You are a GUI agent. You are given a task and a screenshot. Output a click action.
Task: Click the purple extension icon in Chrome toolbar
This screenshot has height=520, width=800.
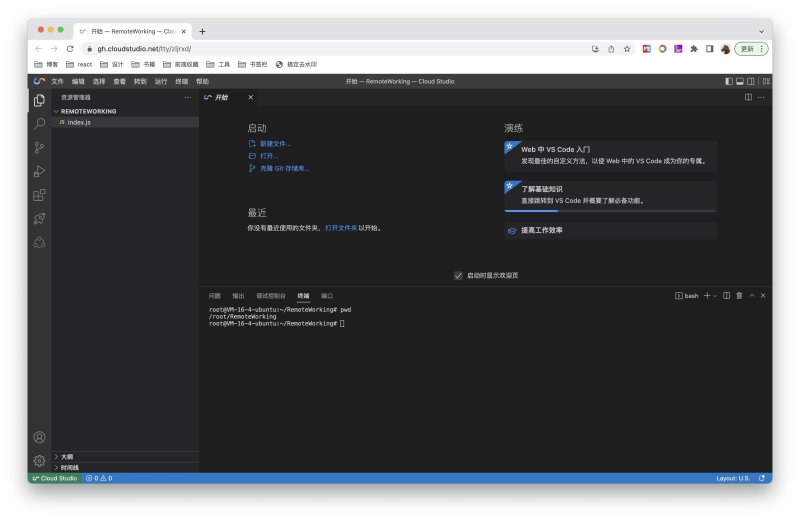pos(678,49)
